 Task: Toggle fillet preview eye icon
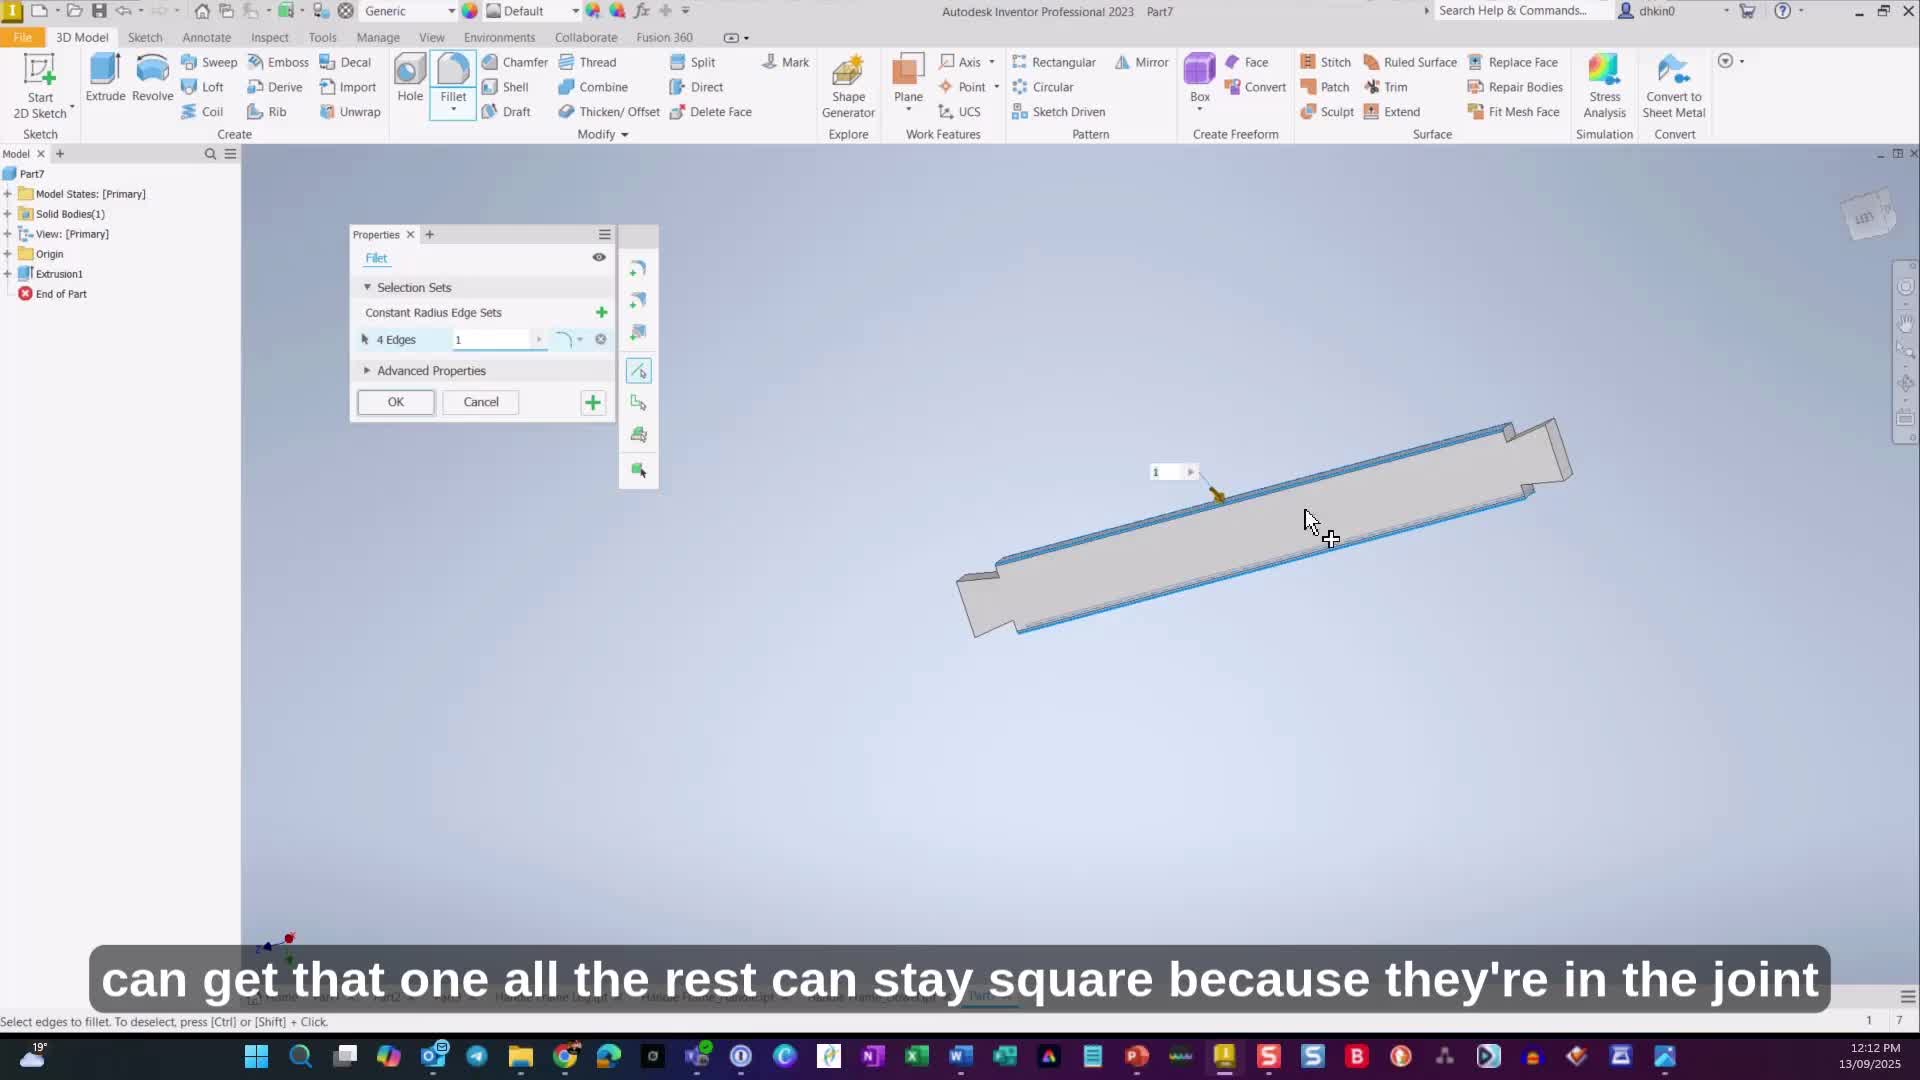point(599,257)
